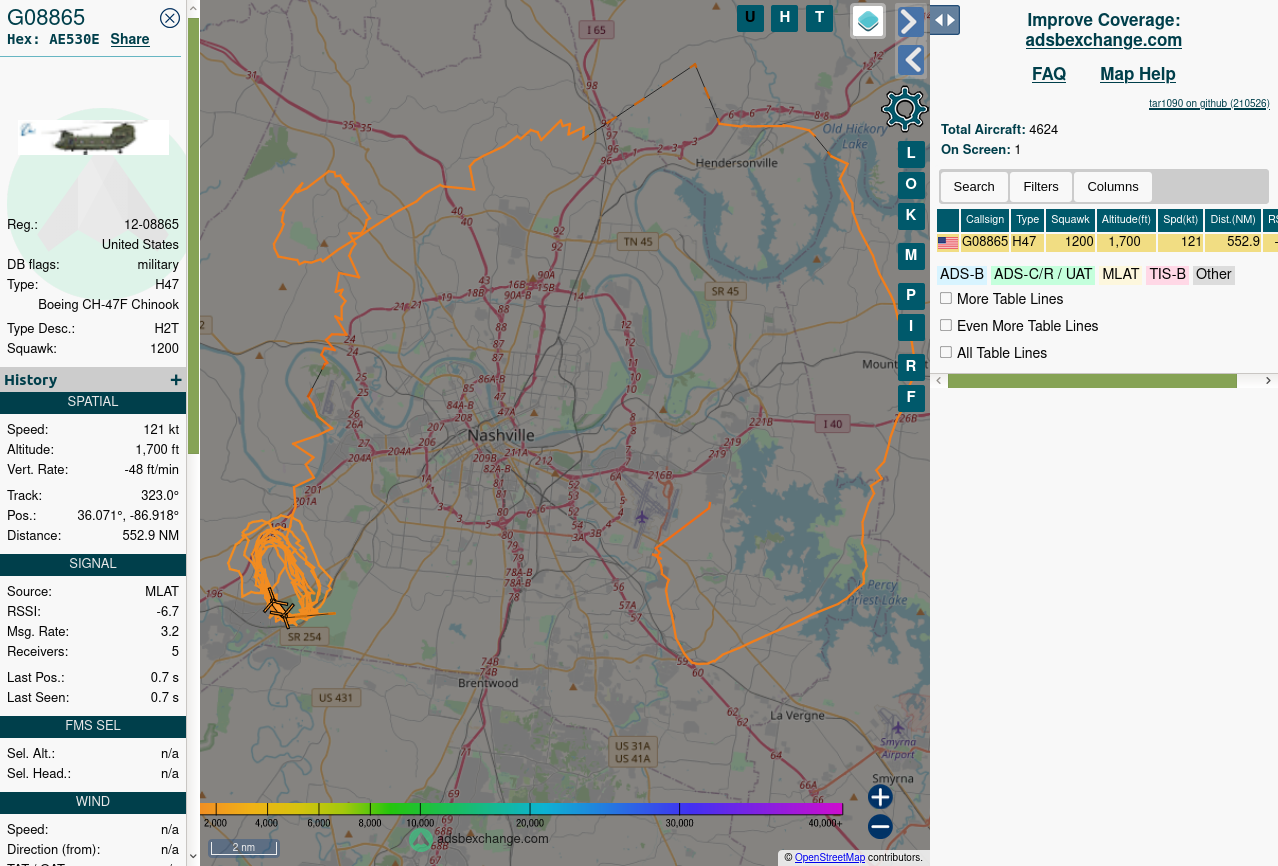
Task: Click the ADS-B source legend
Action: click(962, 274)
